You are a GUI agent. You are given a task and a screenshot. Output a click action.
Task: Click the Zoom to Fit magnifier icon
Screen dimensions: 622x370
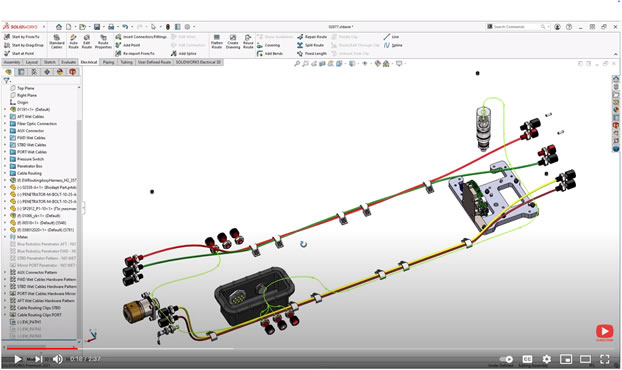point(297,63)
